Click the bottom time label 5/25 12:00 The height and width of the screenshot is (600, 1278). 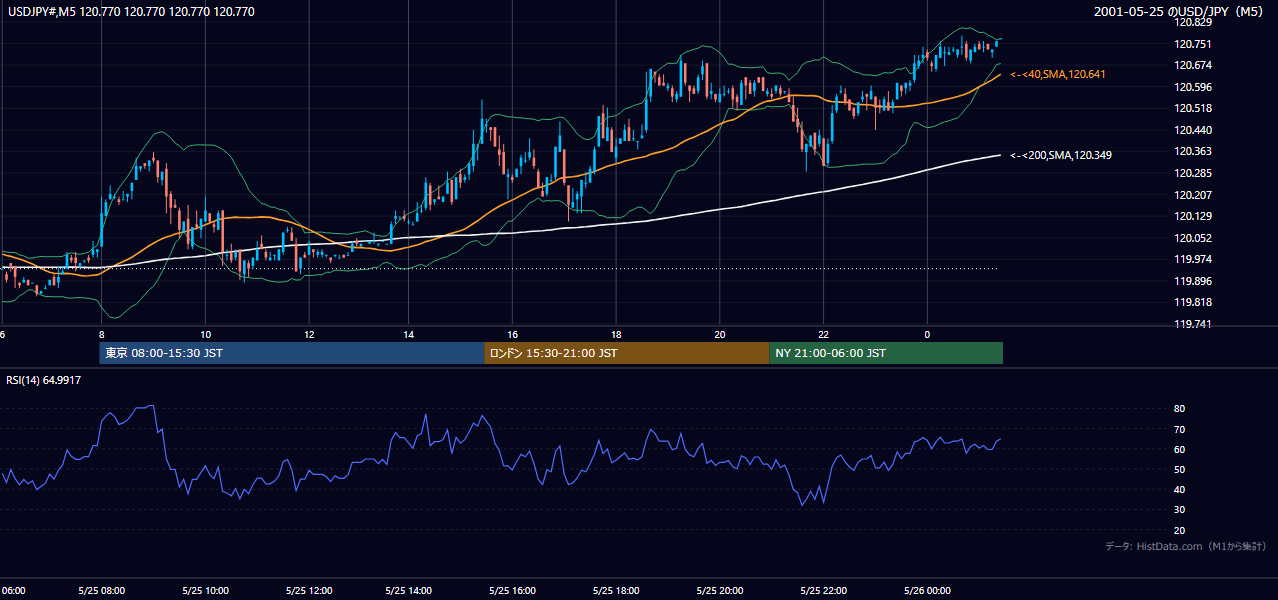[308, 590]
